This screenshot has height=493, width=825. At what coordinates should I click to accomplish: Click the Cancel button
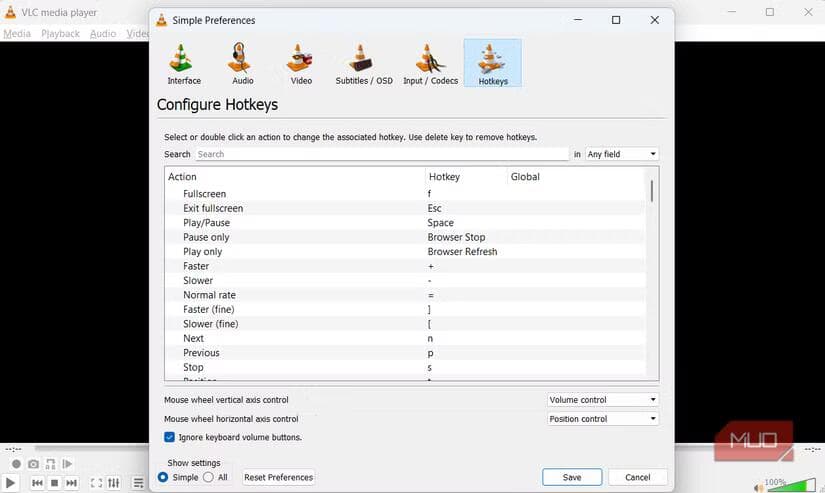638,477
